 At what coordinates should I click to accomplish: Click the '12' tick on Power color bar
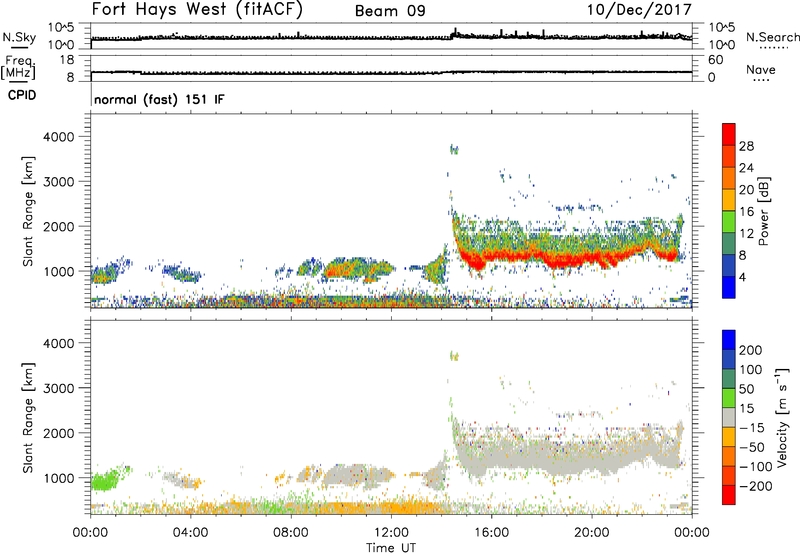tap(746, 233)
